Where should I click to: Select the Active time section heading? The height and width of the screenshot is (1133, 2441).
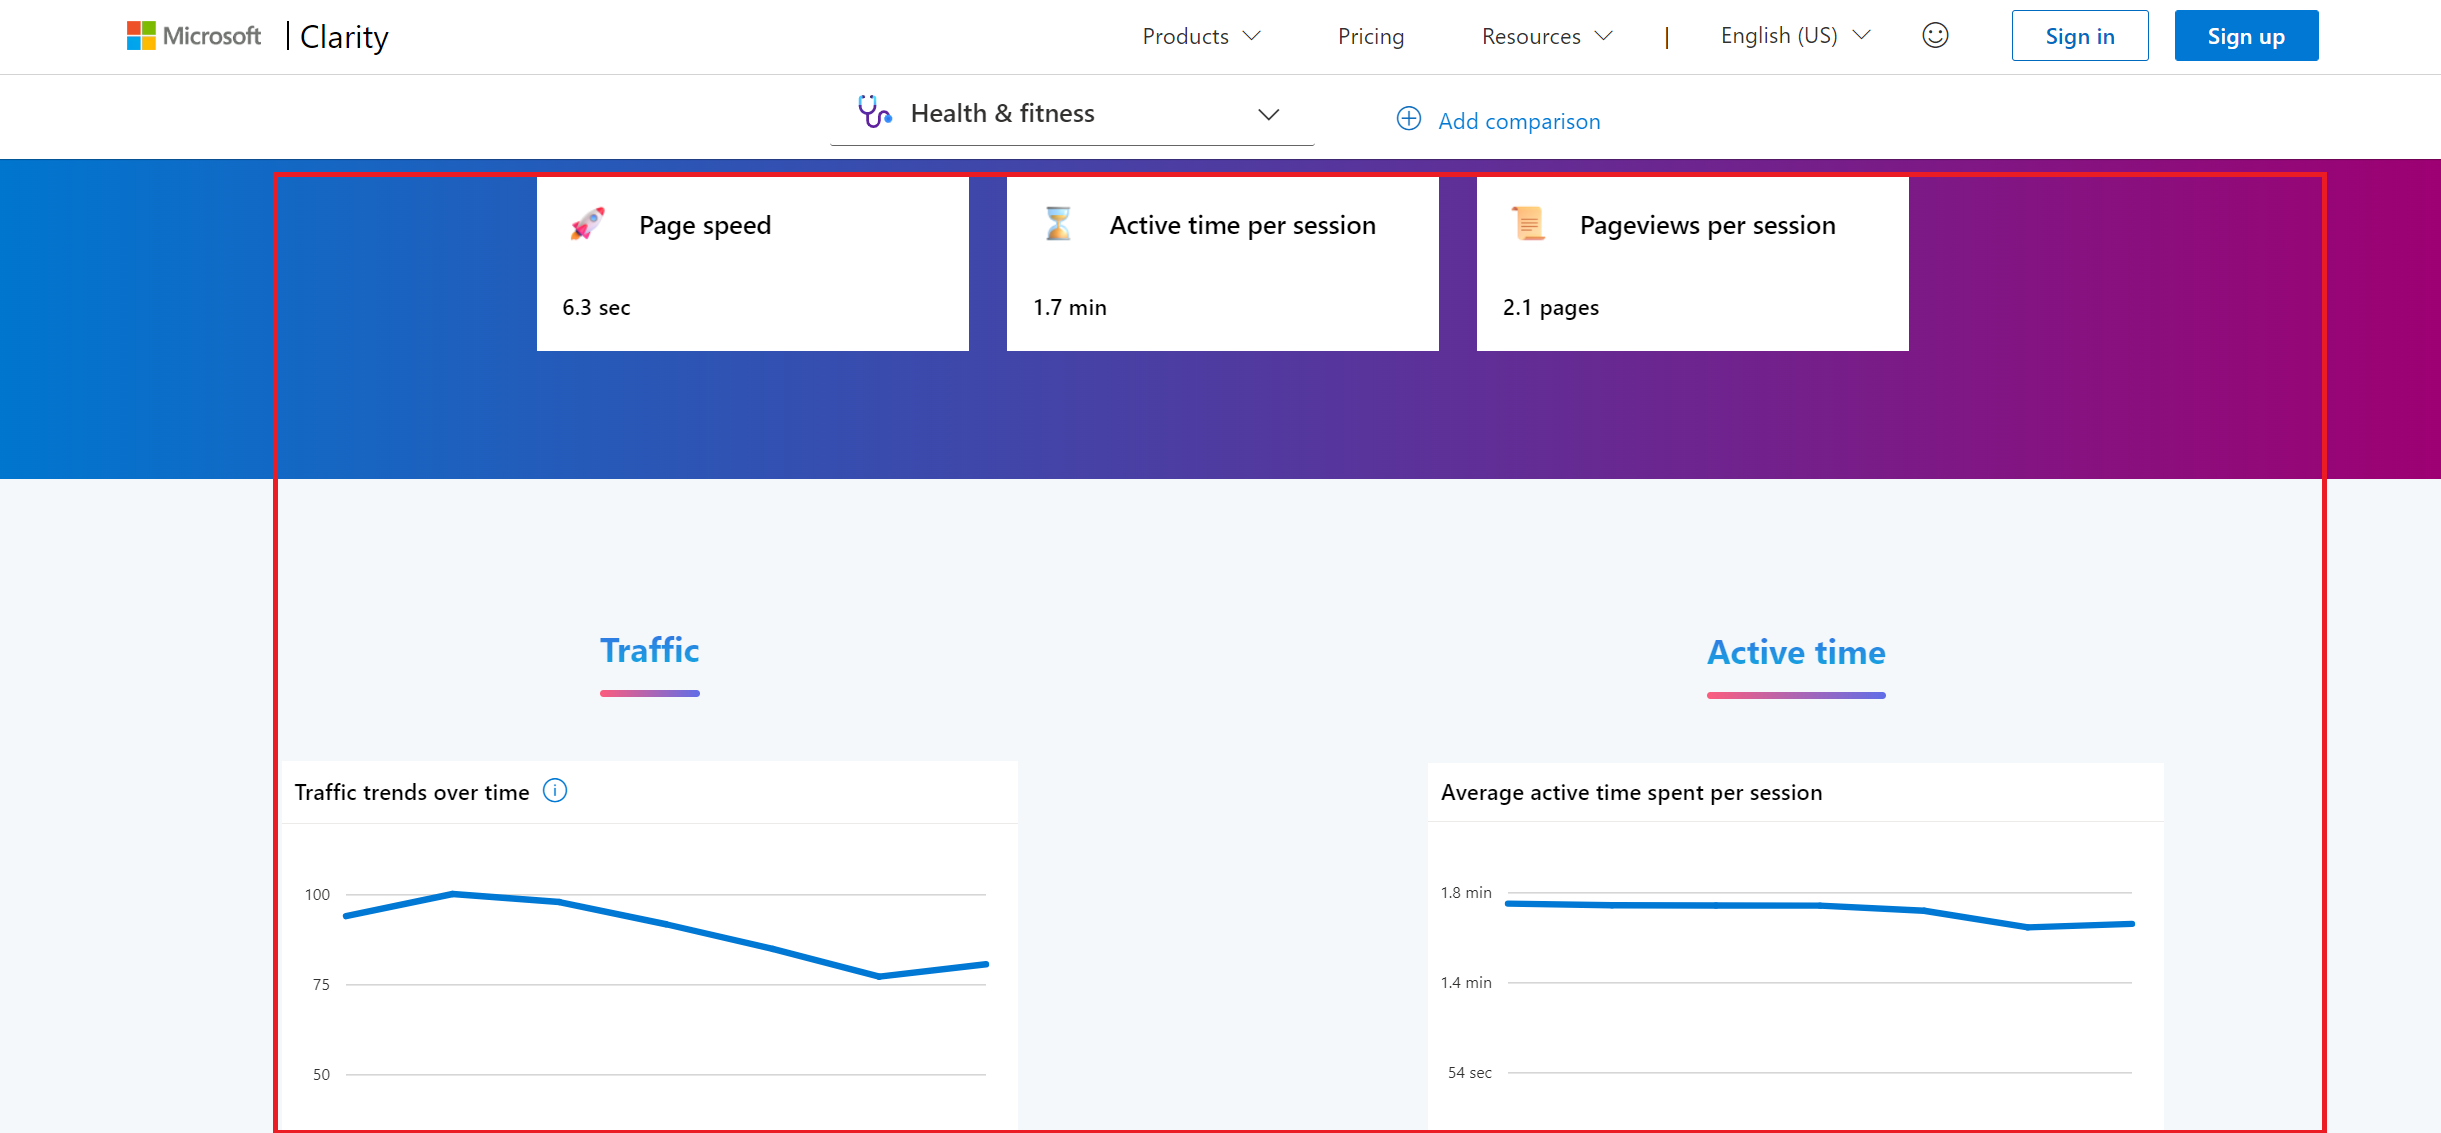click(x=1795, y=653)
